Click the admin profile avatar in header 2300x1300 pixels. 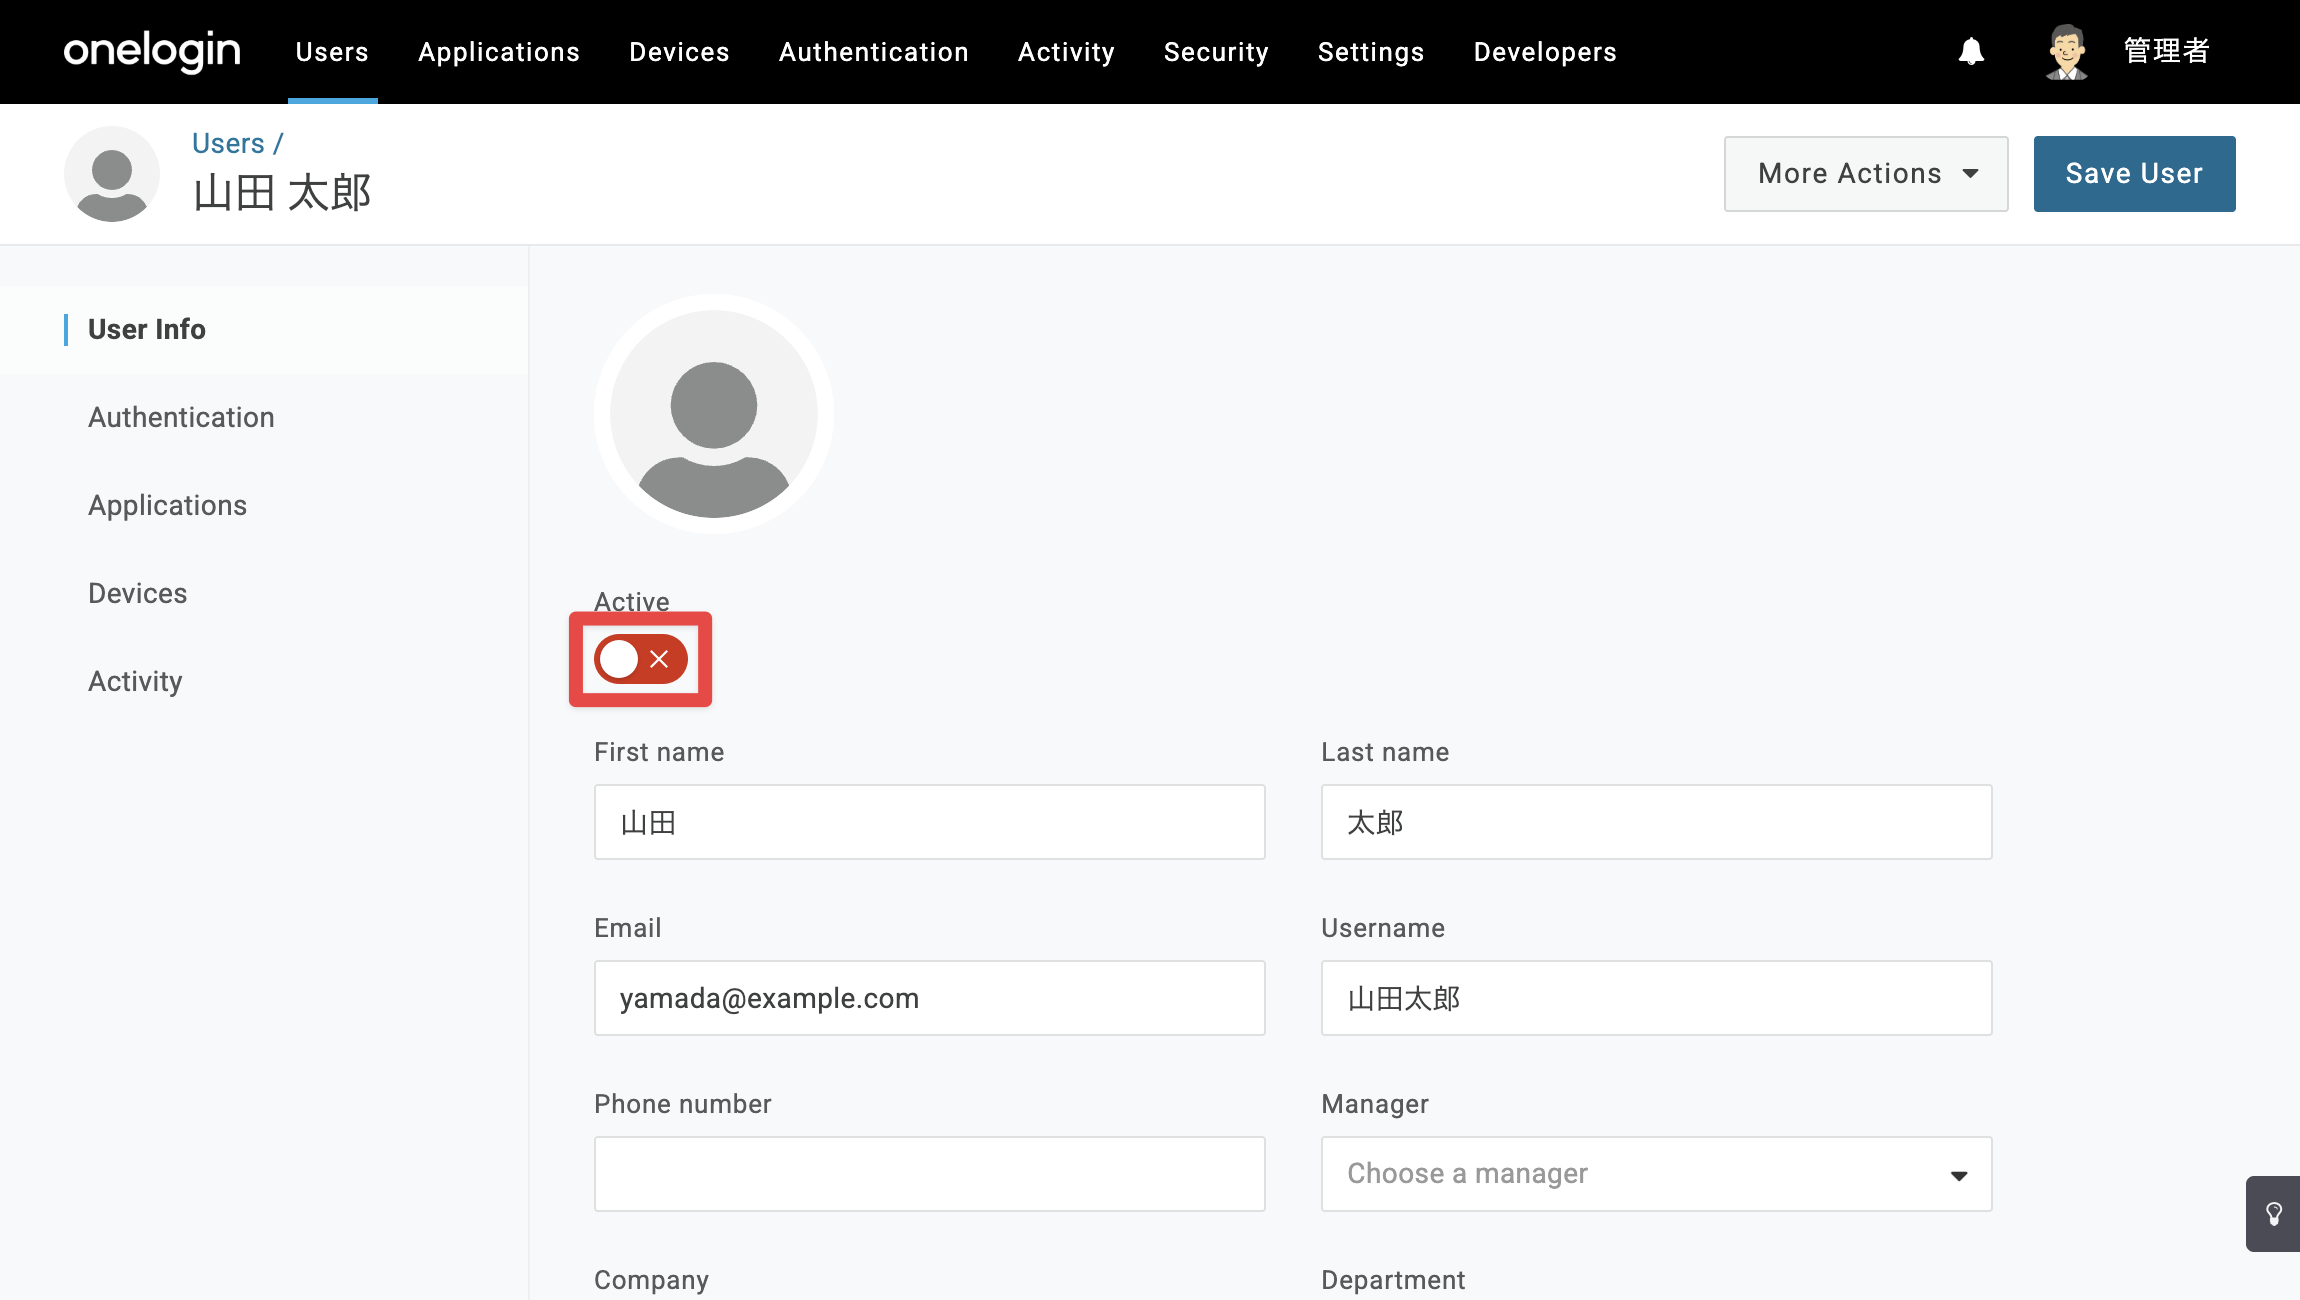[x=2066, y=52]
